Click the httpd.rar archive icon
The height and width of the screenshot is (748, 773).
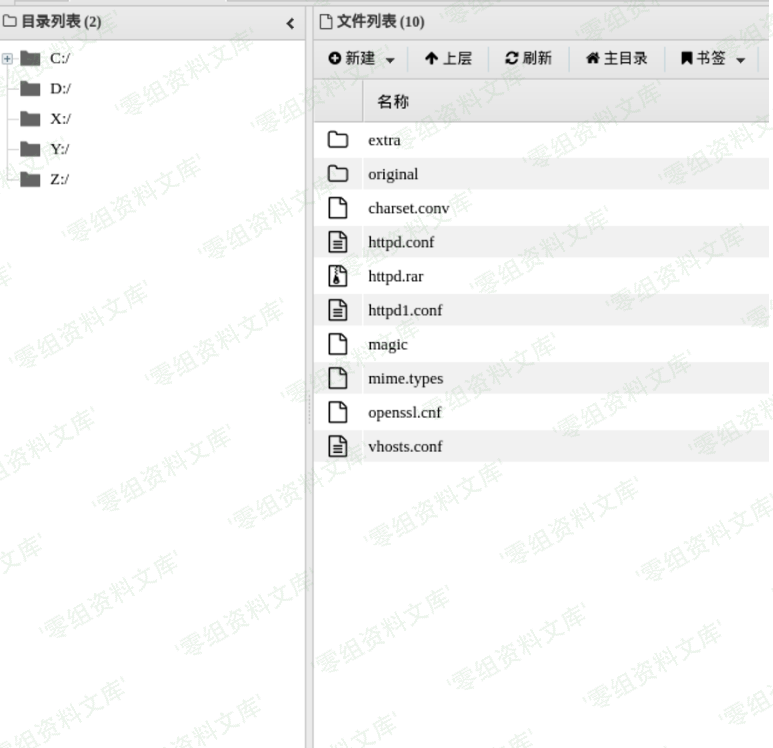pyautogui.click(x=338, y=276)
